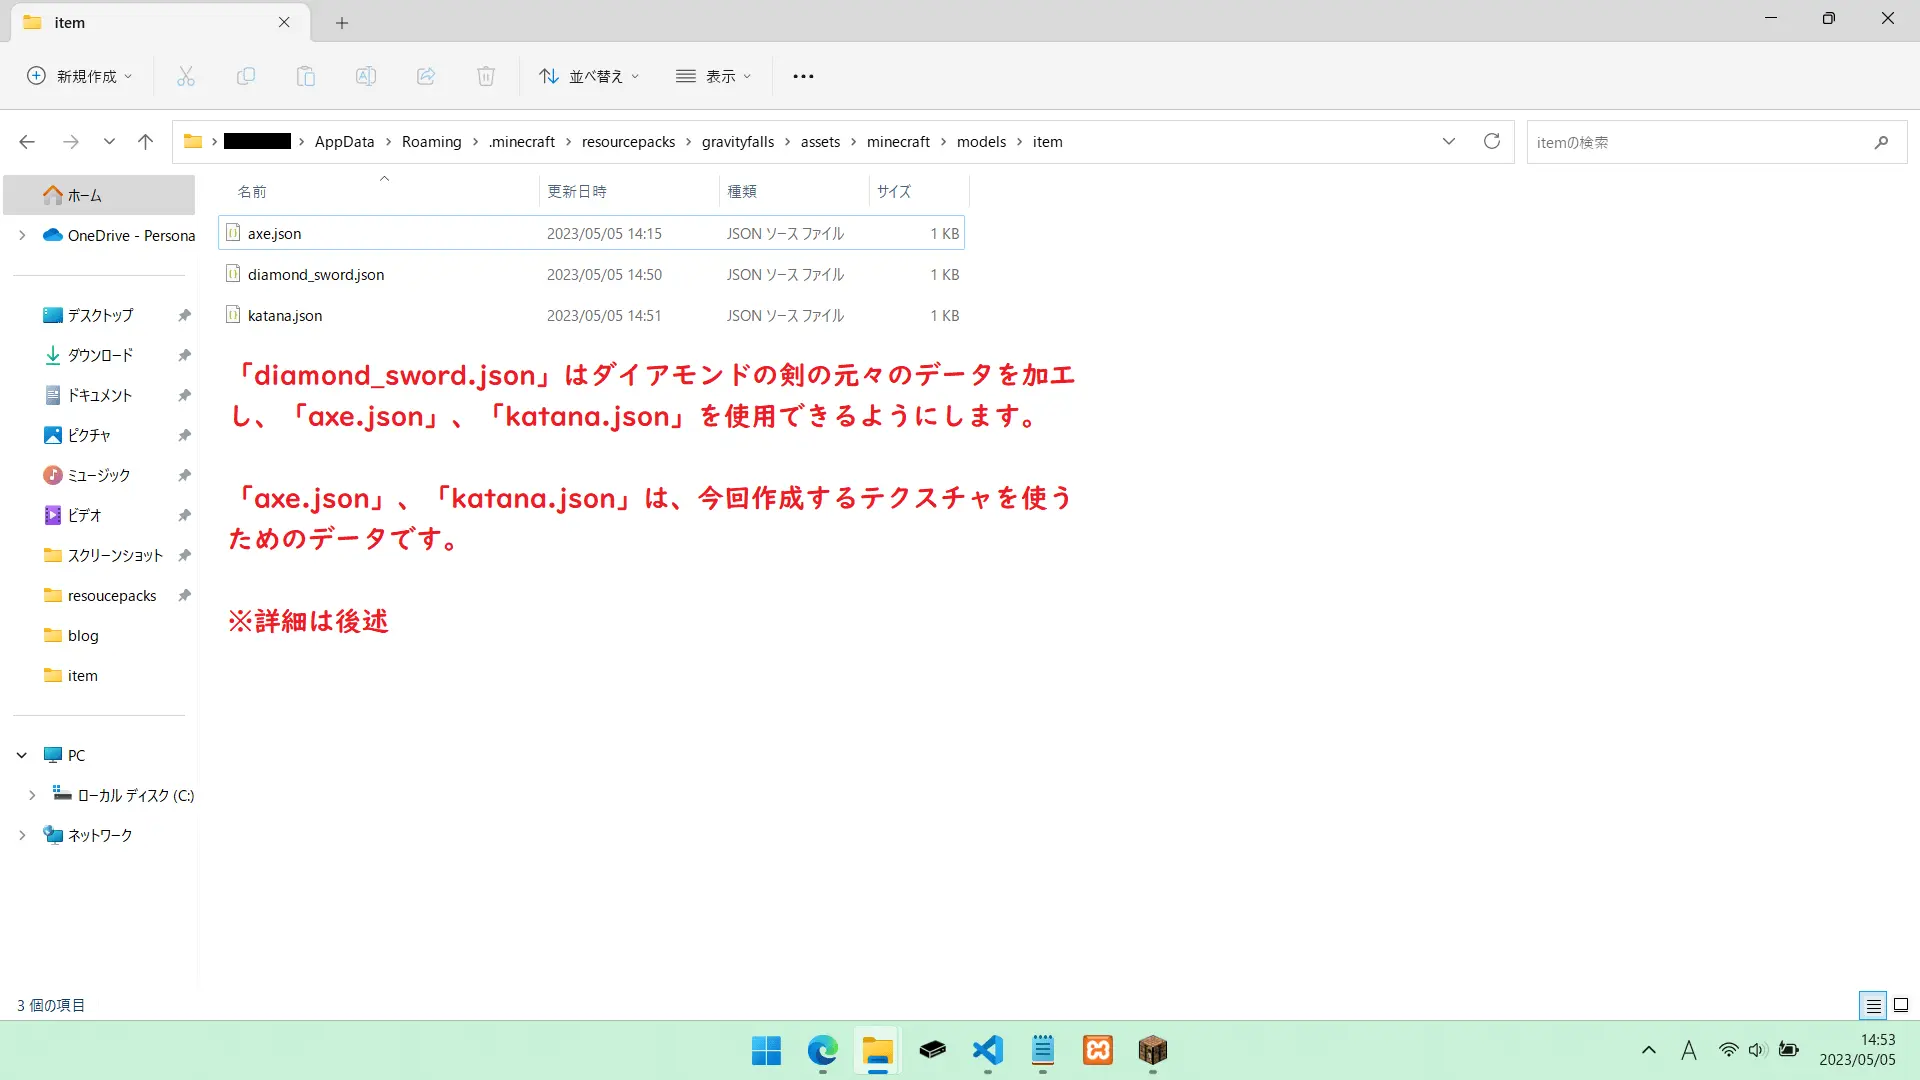The image size is (1920, 1080).
Task: Click the Cut scissors icon in toolbar
Action: click(186, 76)
